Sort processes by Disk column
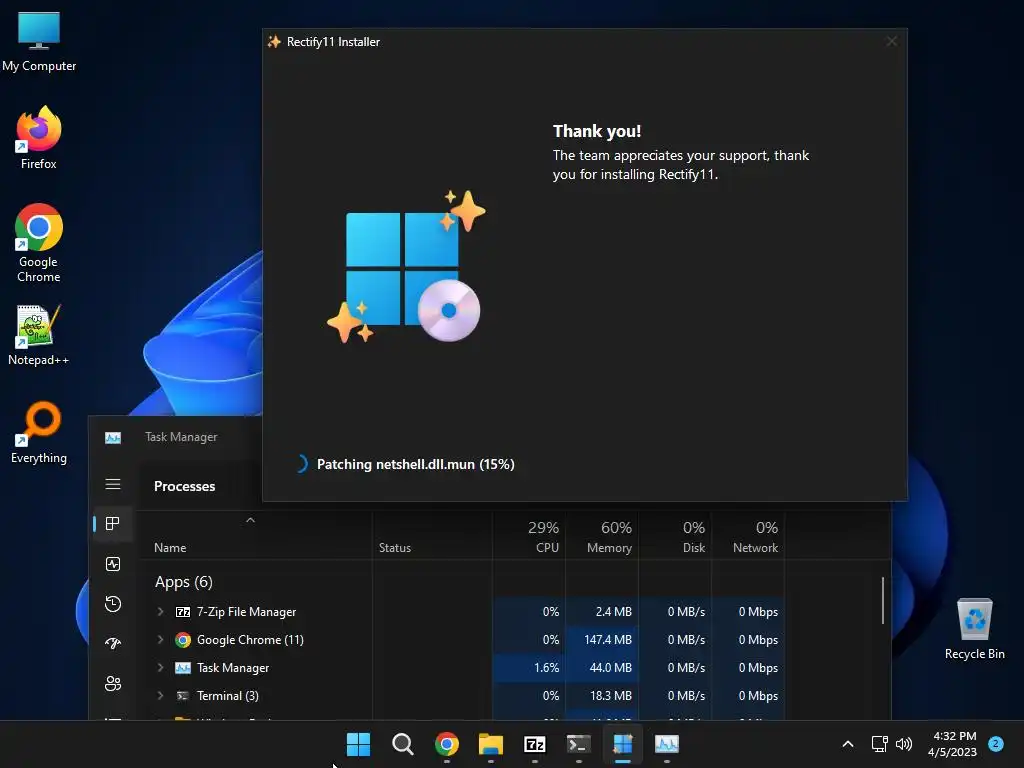The height and width of the screenshot is (768, 1024). (x=675, y=536)
